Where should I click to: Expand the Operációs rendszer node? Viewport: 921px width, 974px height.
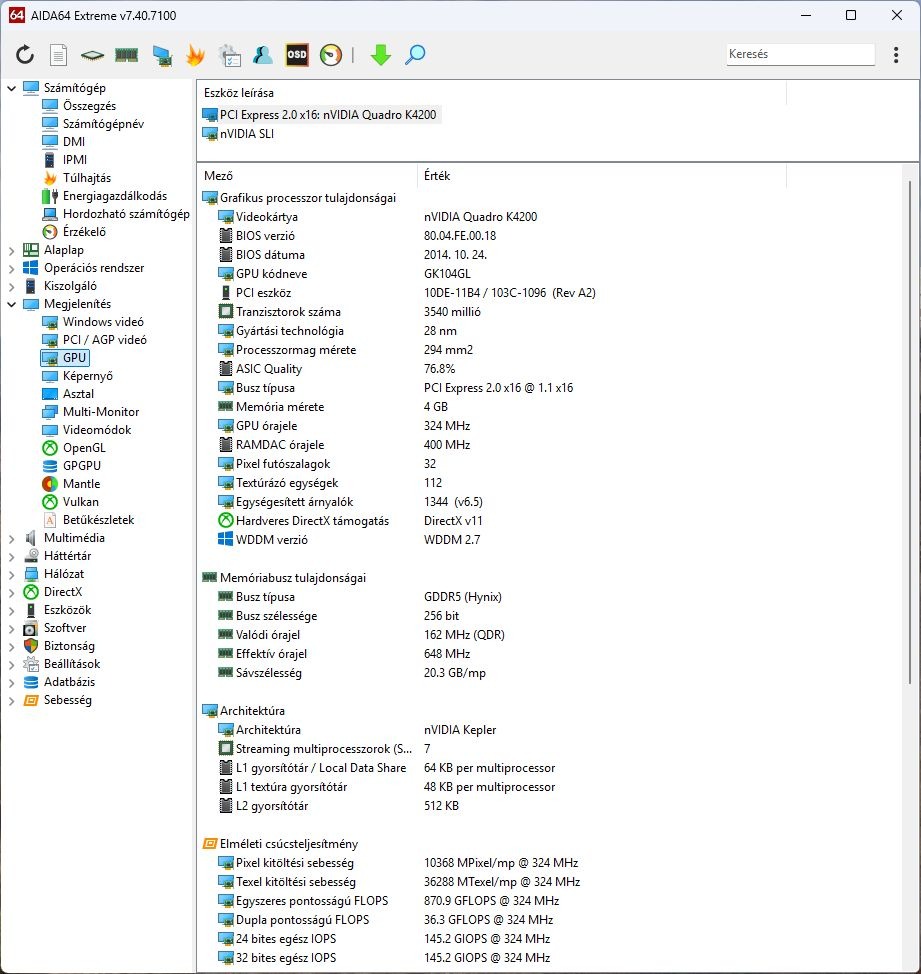pos(11,268)
